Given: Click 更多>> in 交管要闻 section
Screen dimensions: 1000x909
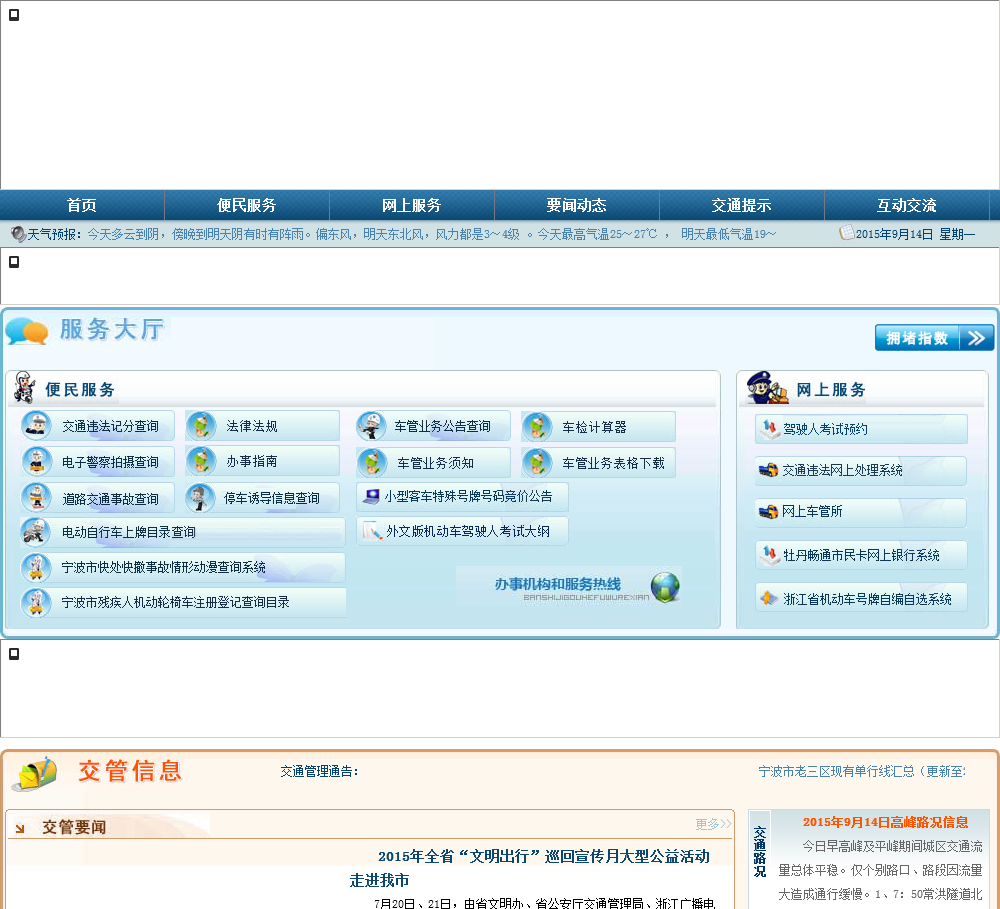Looking at the screenshot, I should pyautogui.click(x=713, y=824).
